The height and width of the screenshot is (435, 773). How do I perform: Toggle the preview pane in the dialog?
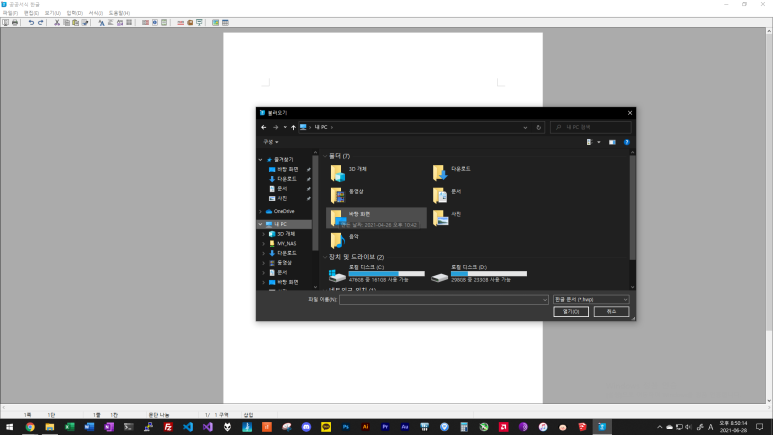pos(612,142)
